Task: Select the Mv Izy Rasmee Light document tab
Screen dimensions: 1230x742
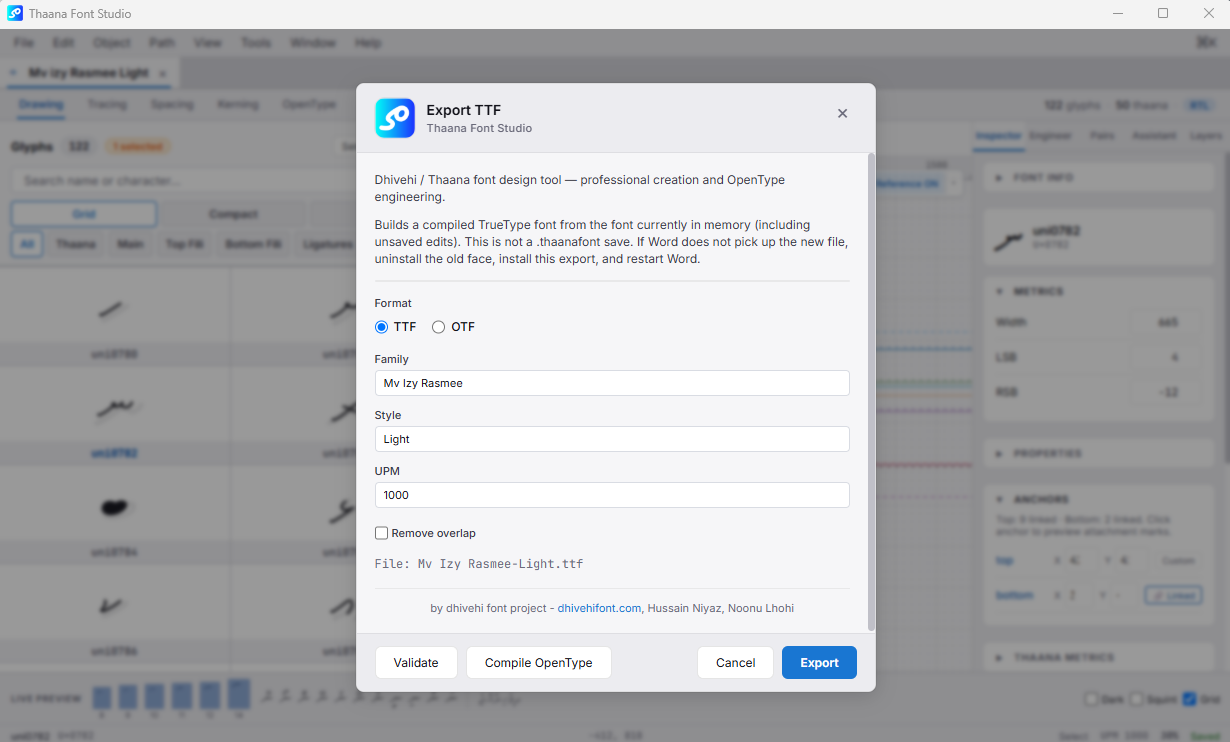Action: [x=88, y=73]
